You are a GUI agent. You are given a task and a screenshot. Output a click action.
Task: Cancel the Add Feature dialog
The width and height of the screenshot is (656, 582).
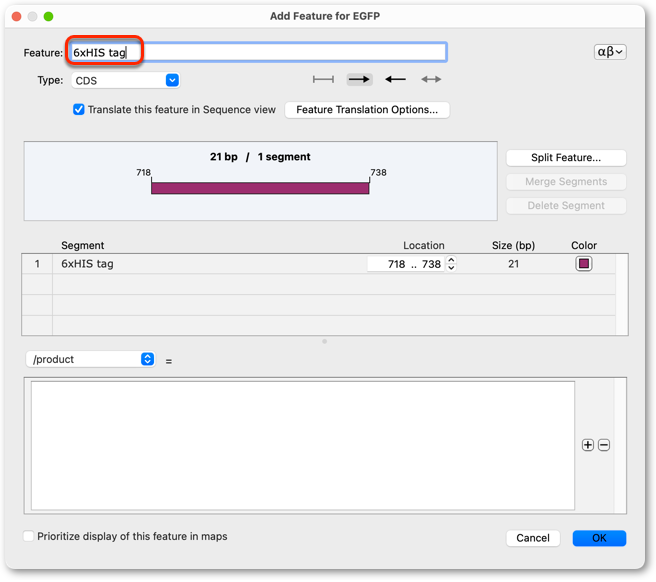tap(533, 538)
